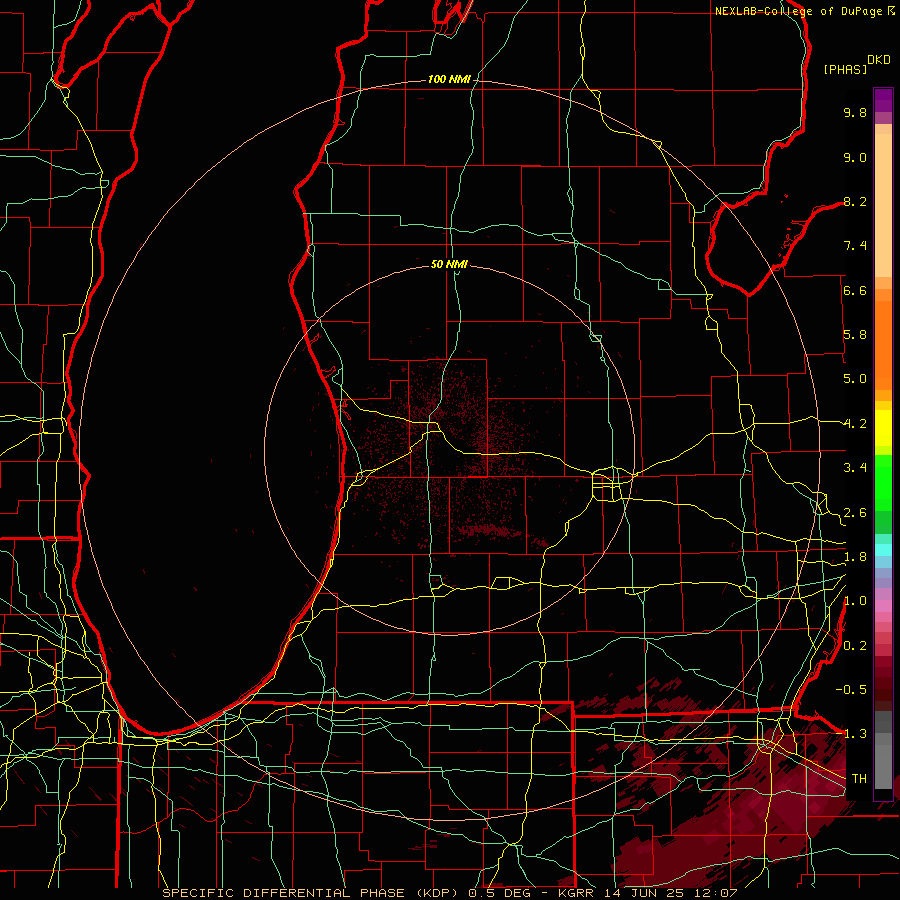Click the 9.0 value on color scale
Viewport: 900px width, 900px height.
[x=855, y=157]
